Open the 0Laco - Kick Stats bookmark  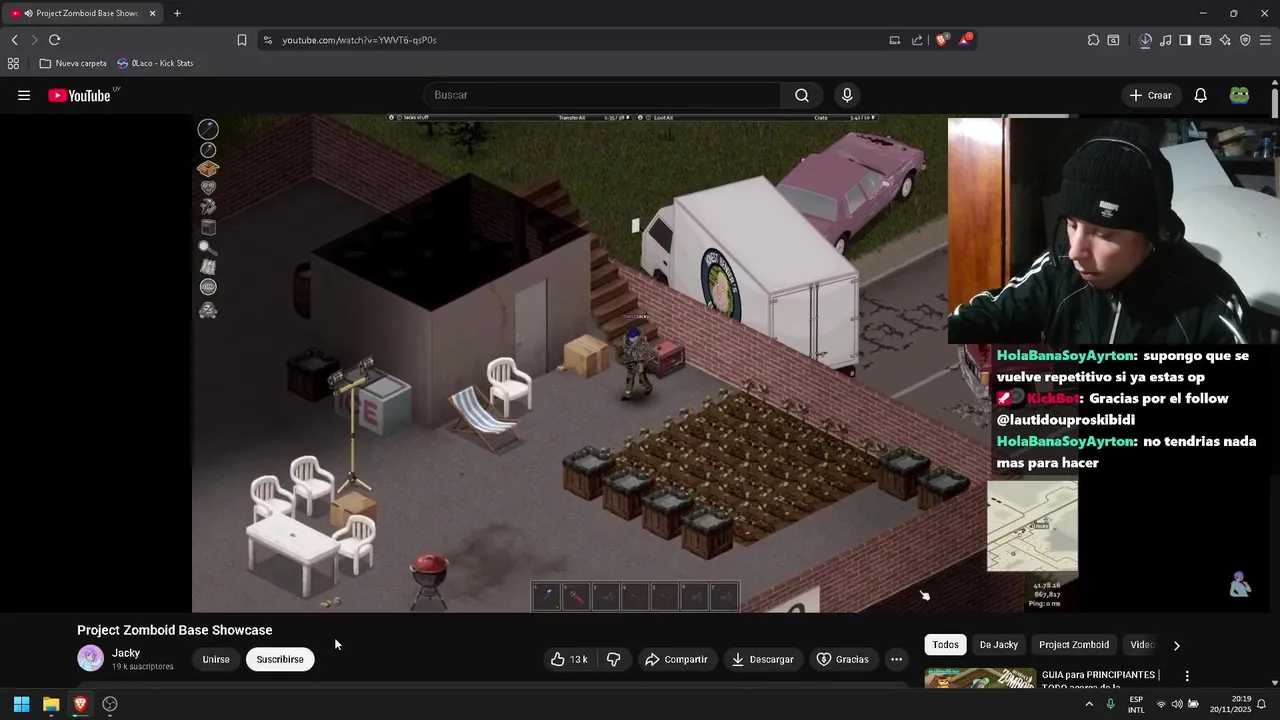pyautogui.click(x=155, y=63)
